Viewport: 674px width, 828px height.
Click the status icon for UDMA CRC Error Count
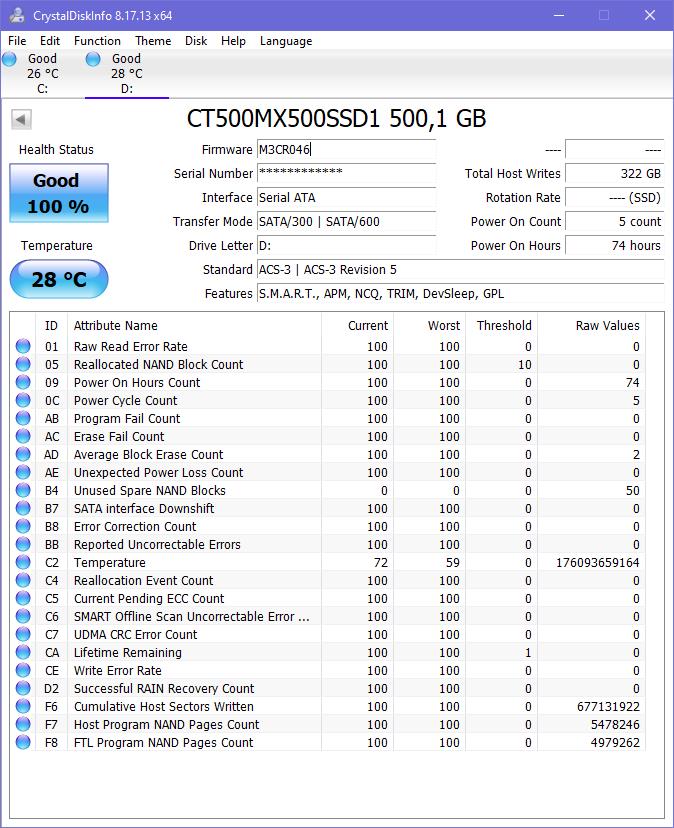(x=23, y=634)
